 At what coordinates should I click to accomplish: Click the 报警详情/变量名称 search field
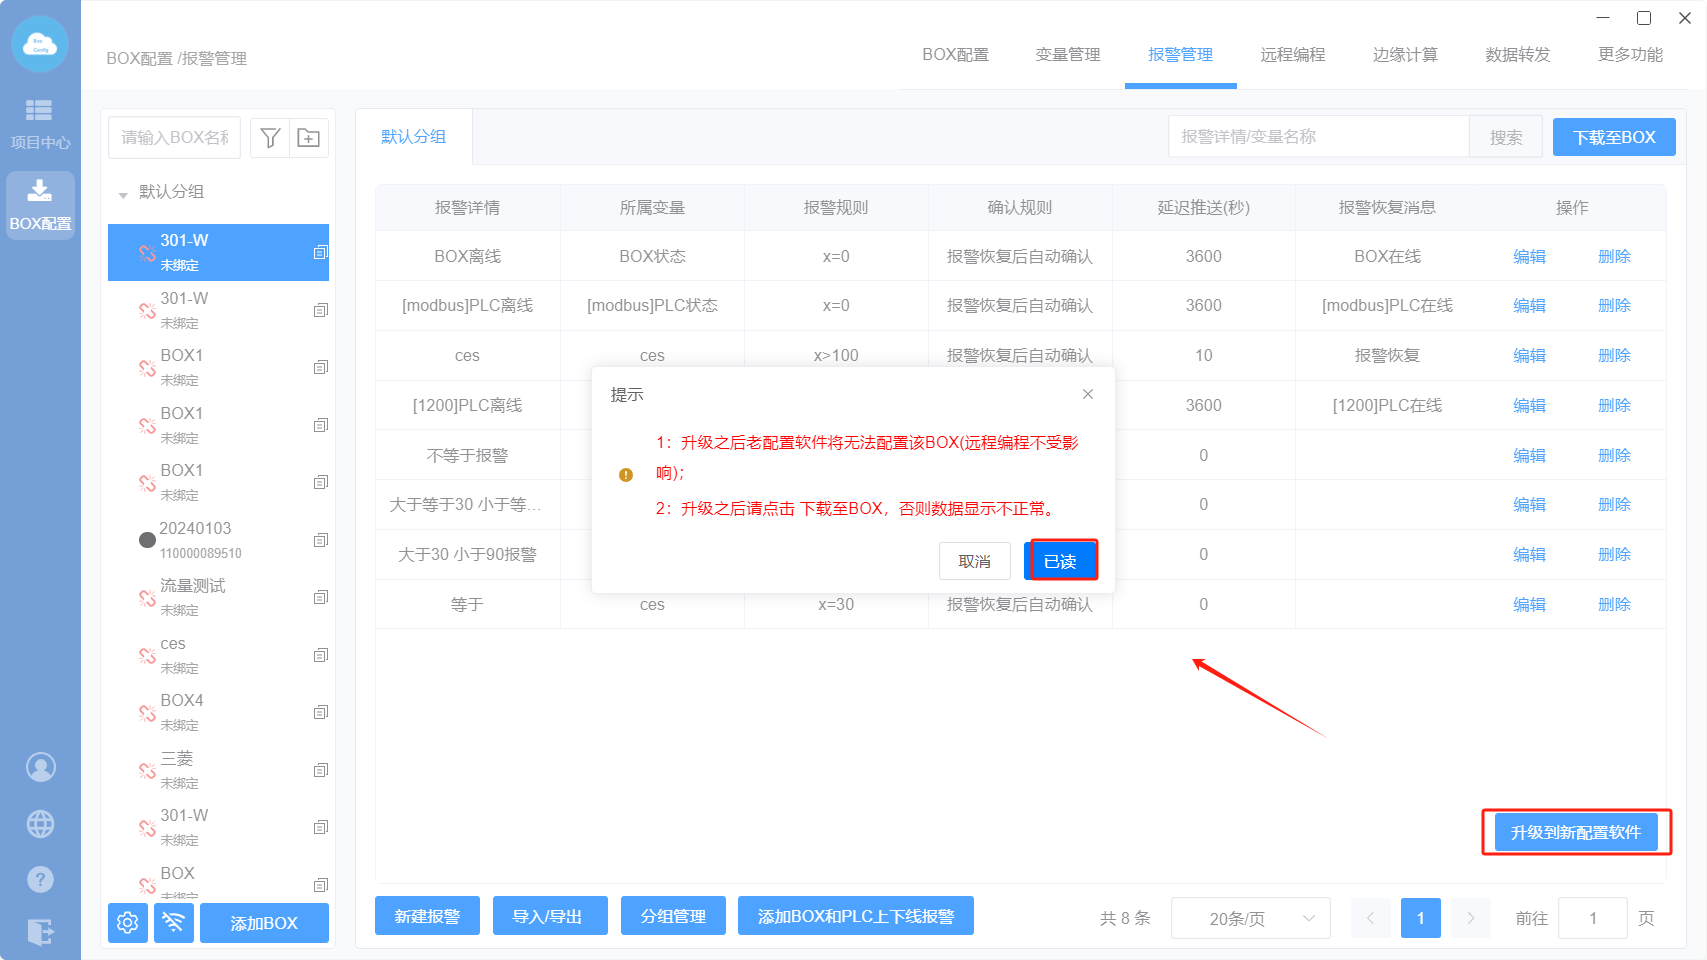pyautogui.click(x=1318, y=137)
